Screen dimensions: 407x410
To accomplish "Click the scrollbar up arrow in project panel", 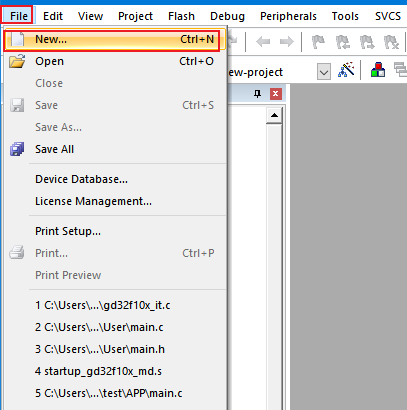I will tap(274, 115).
